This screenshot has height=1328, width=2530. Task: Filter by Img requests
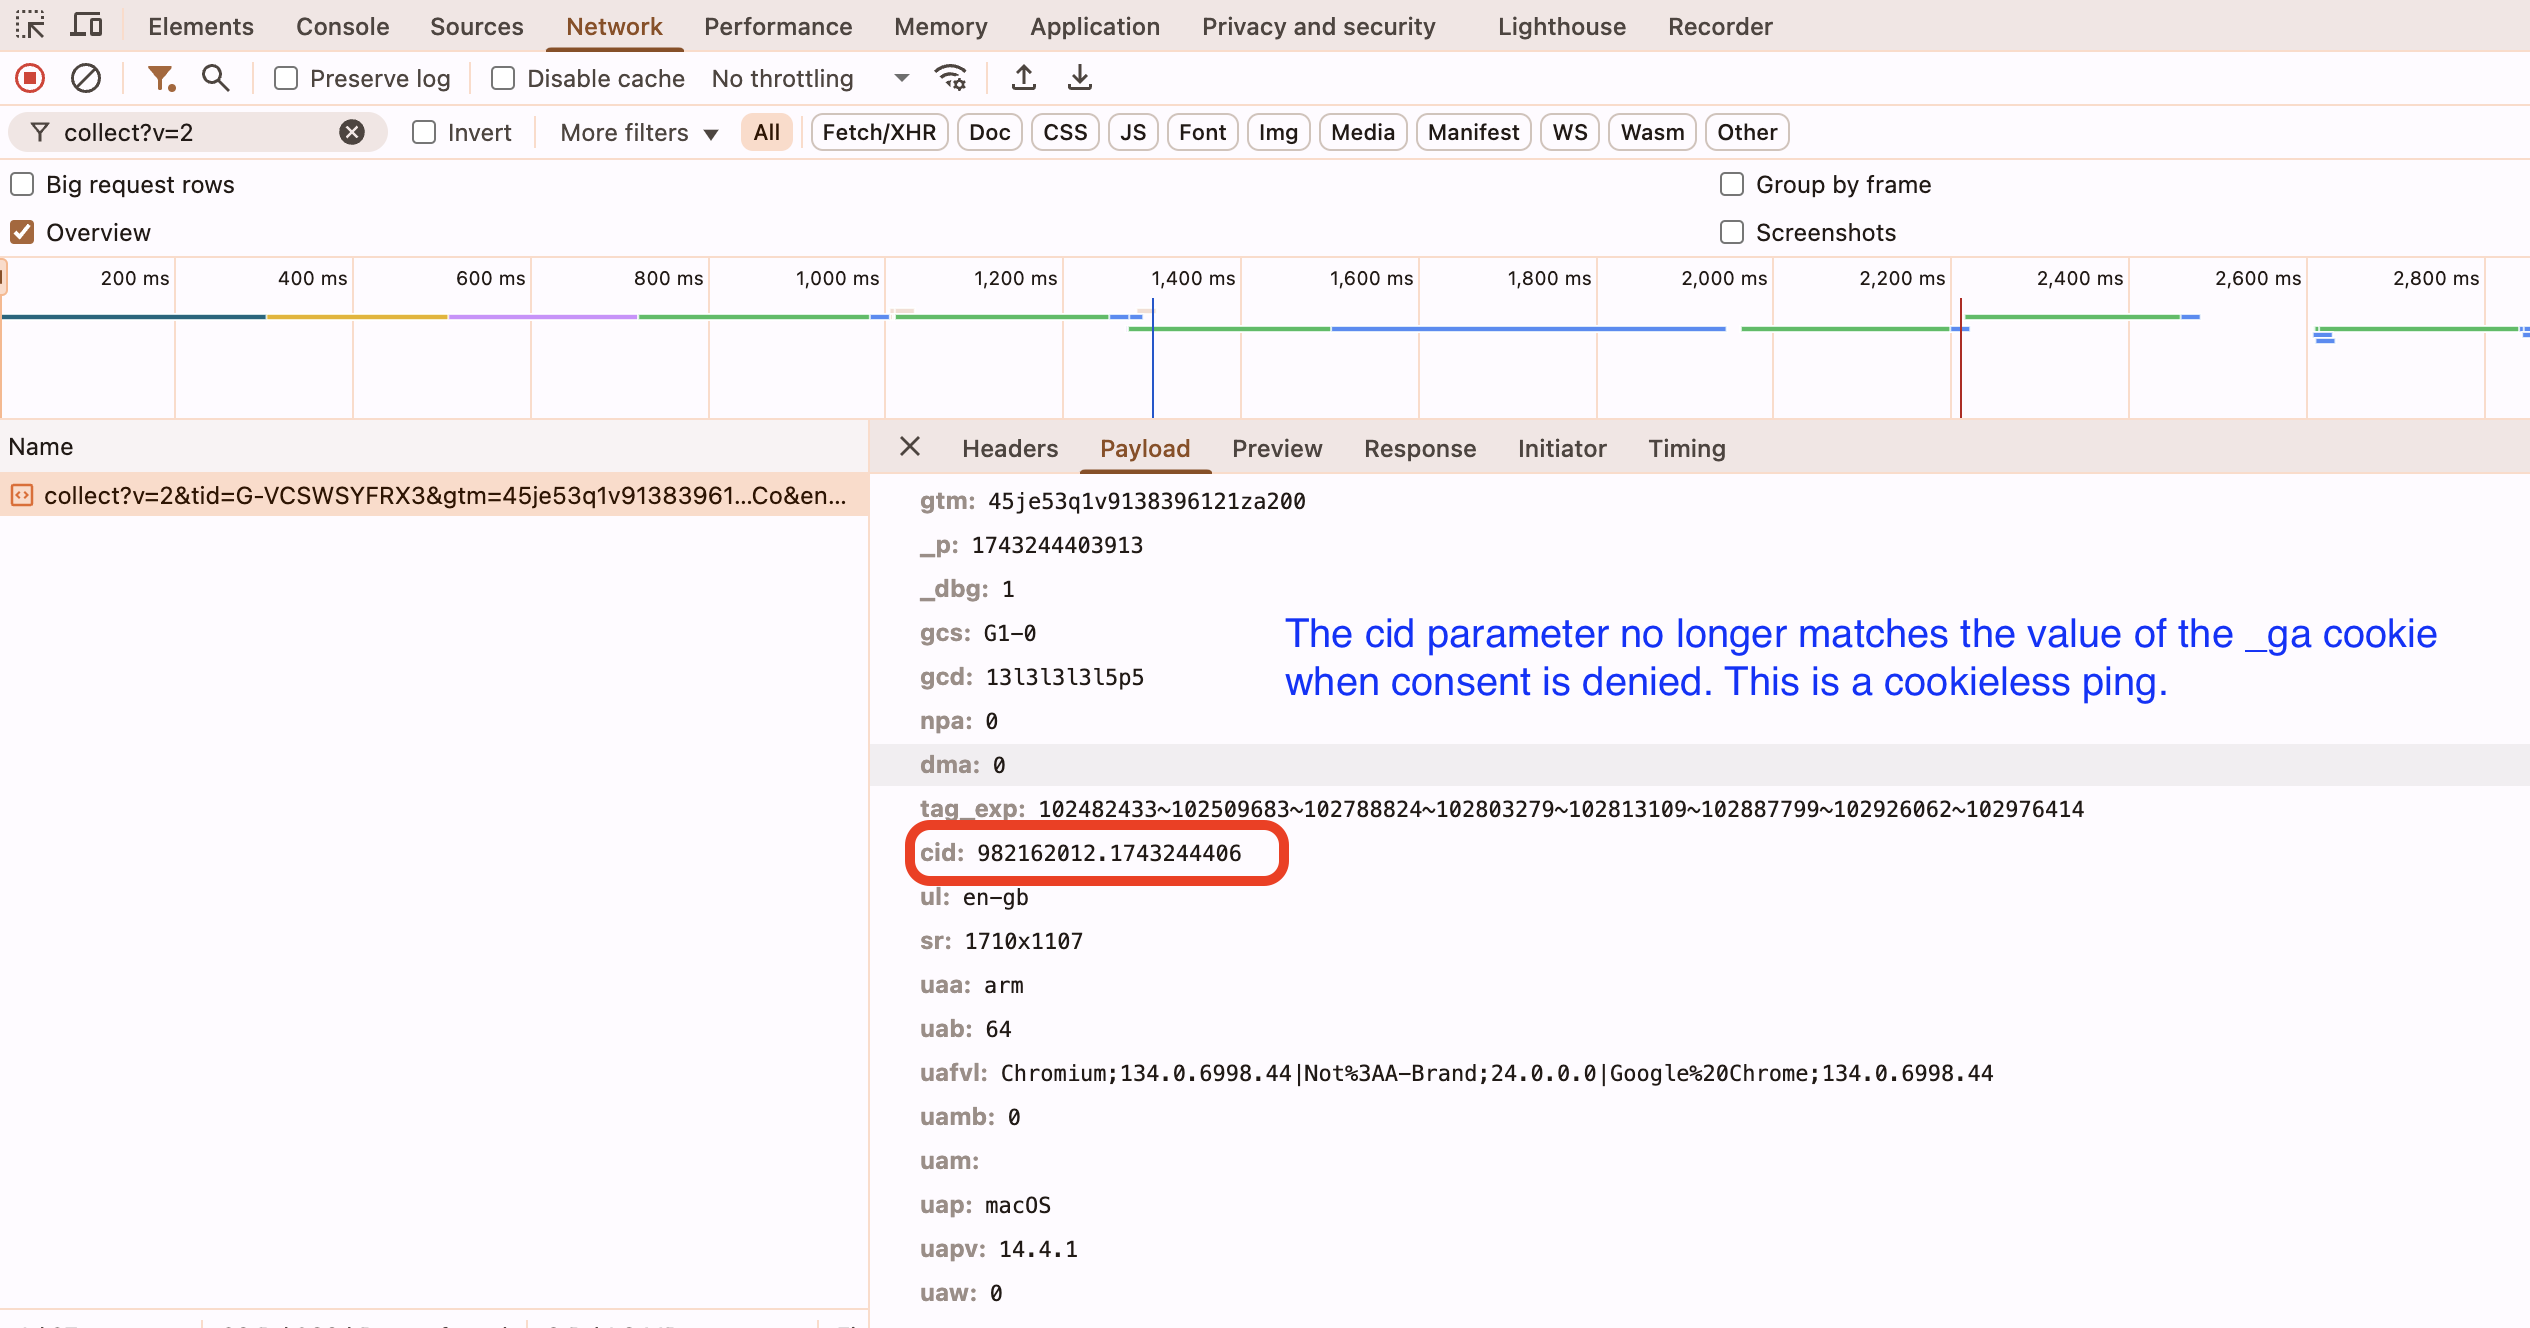click(1278, 132)
